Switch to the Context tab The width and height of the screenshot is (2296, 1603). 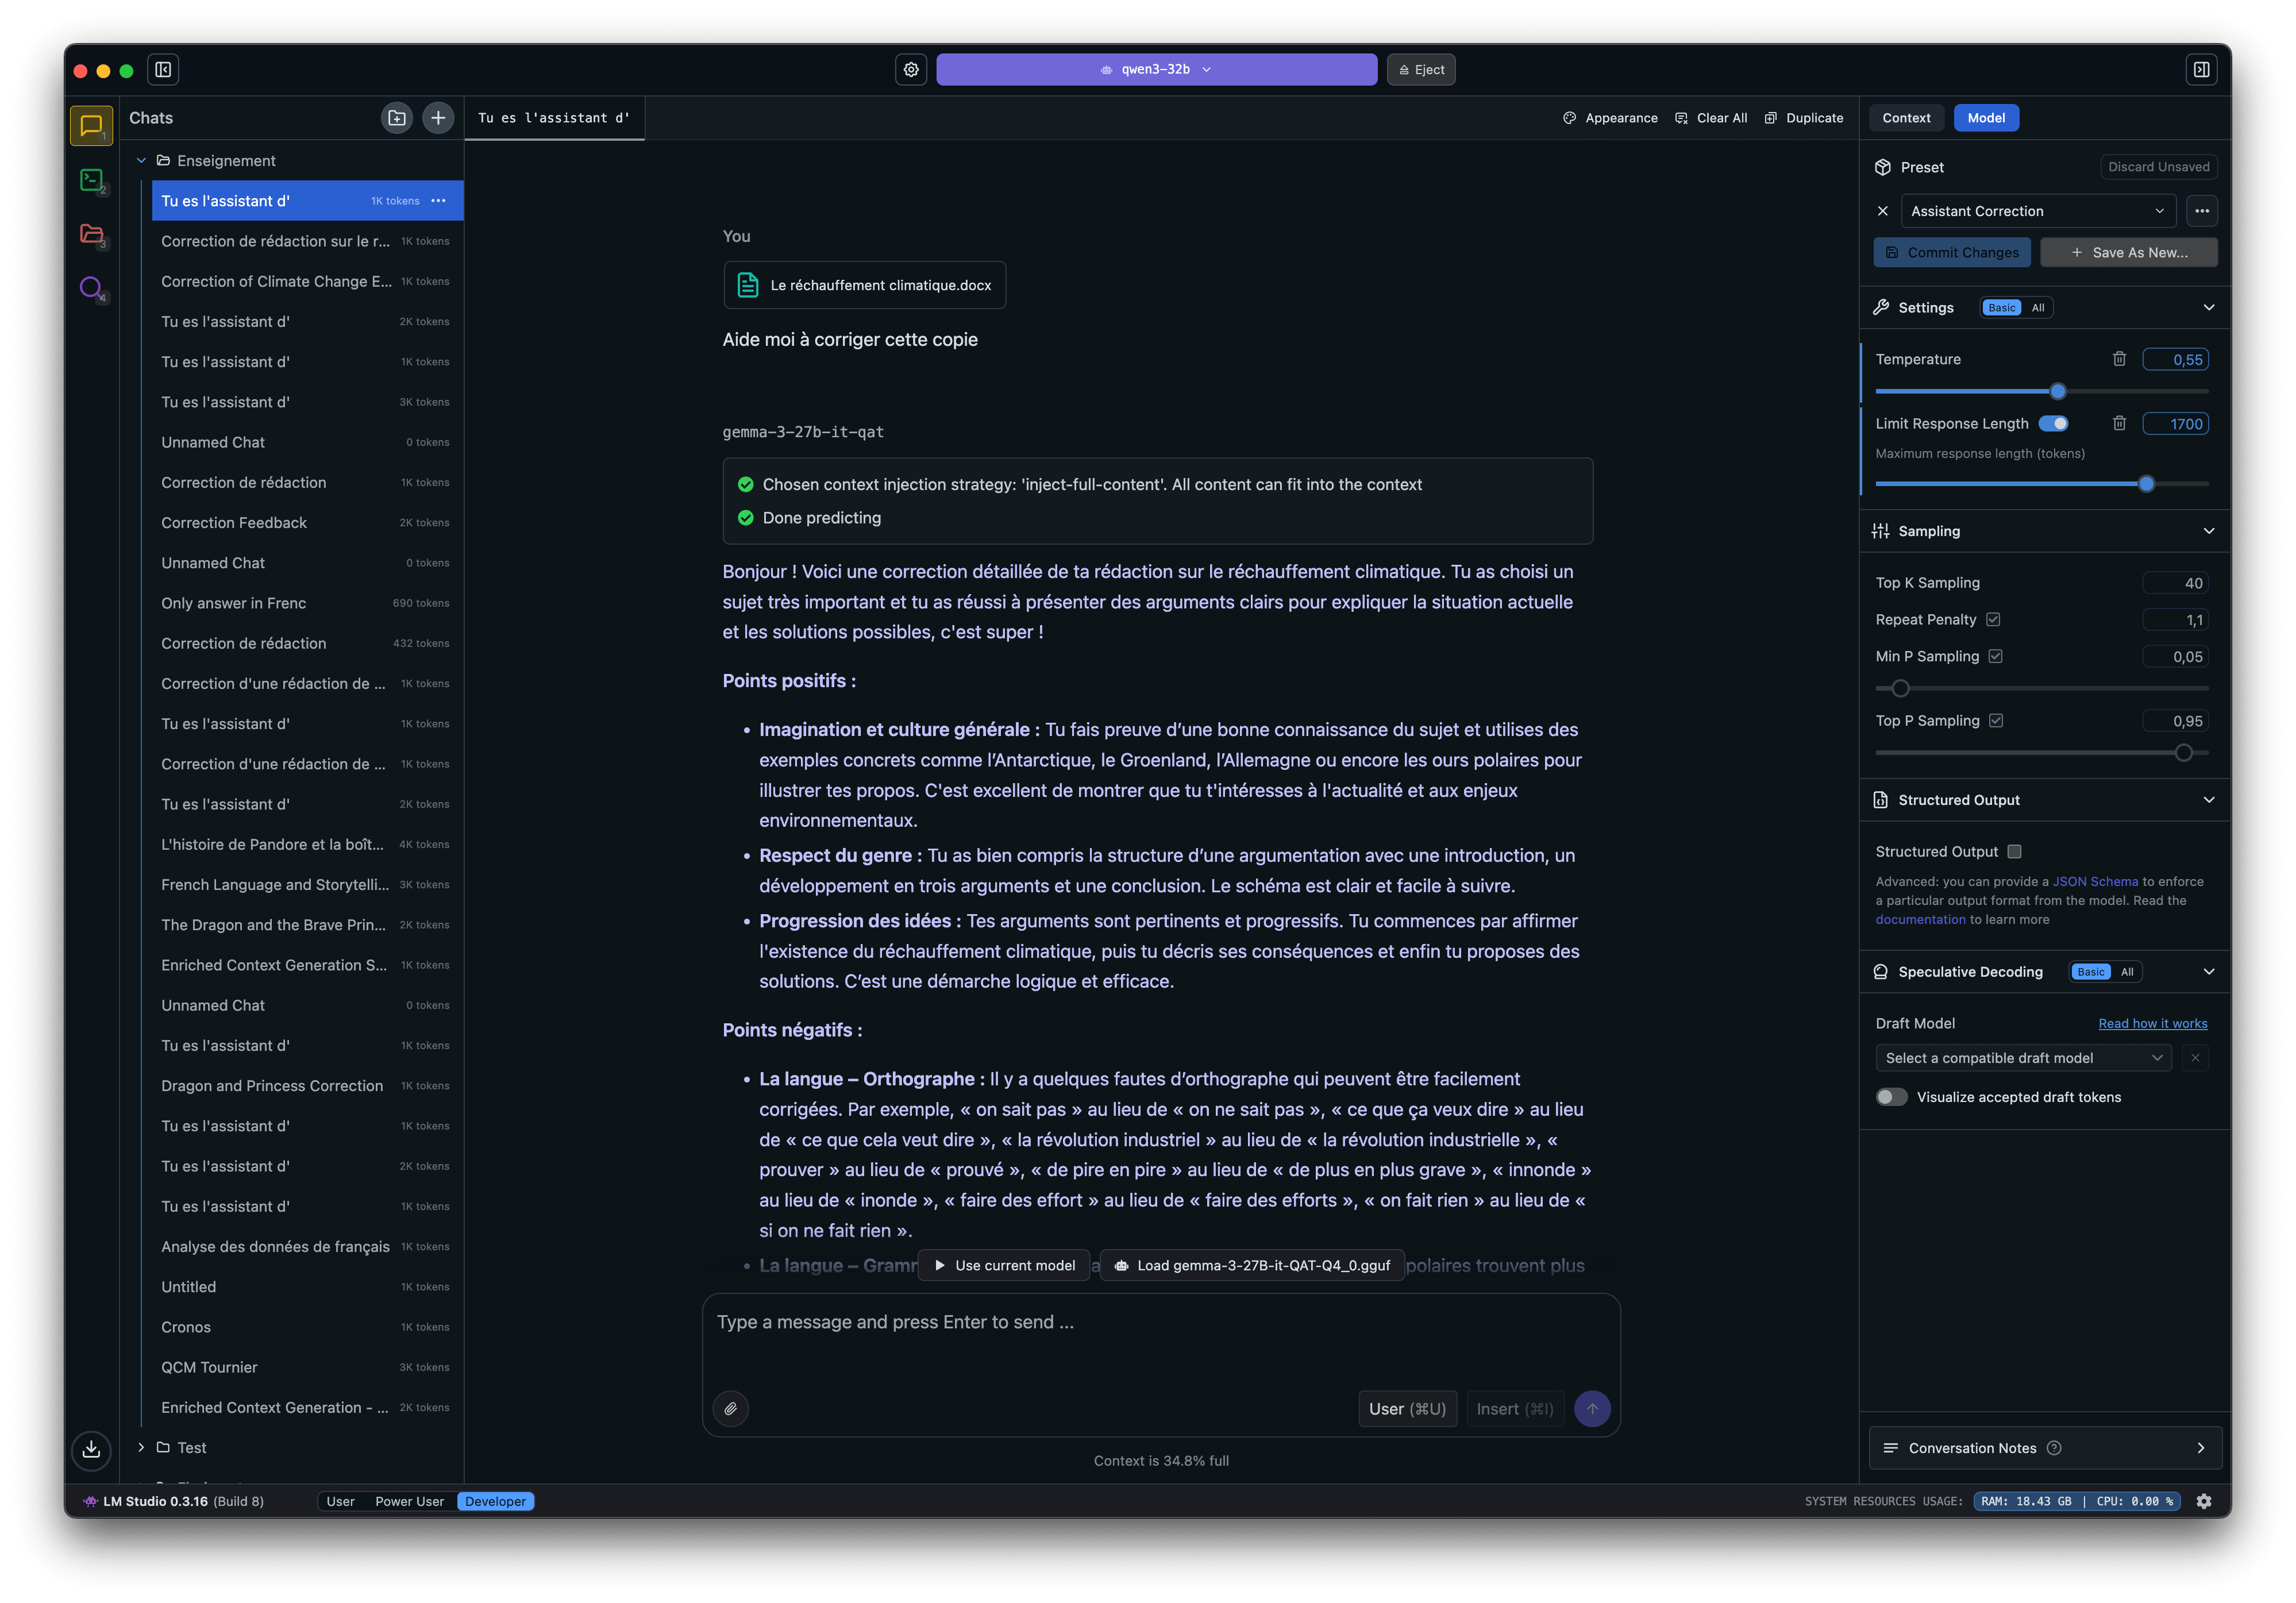click(1906, 118)
